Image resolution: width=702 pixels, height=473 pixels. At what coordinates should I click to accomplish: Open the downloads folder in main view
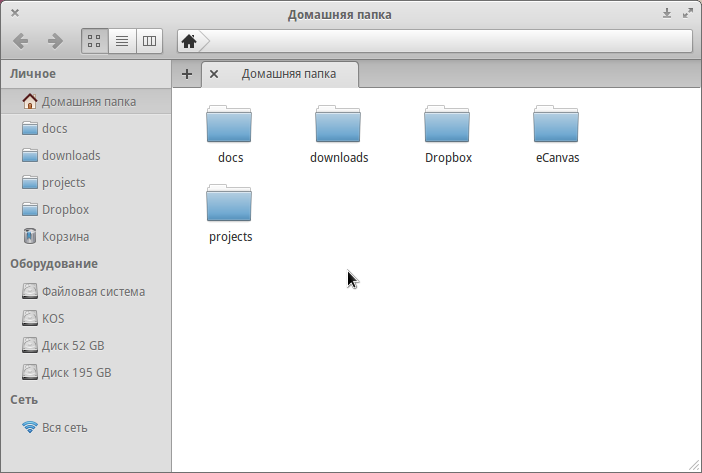click(x=338, y=125)
